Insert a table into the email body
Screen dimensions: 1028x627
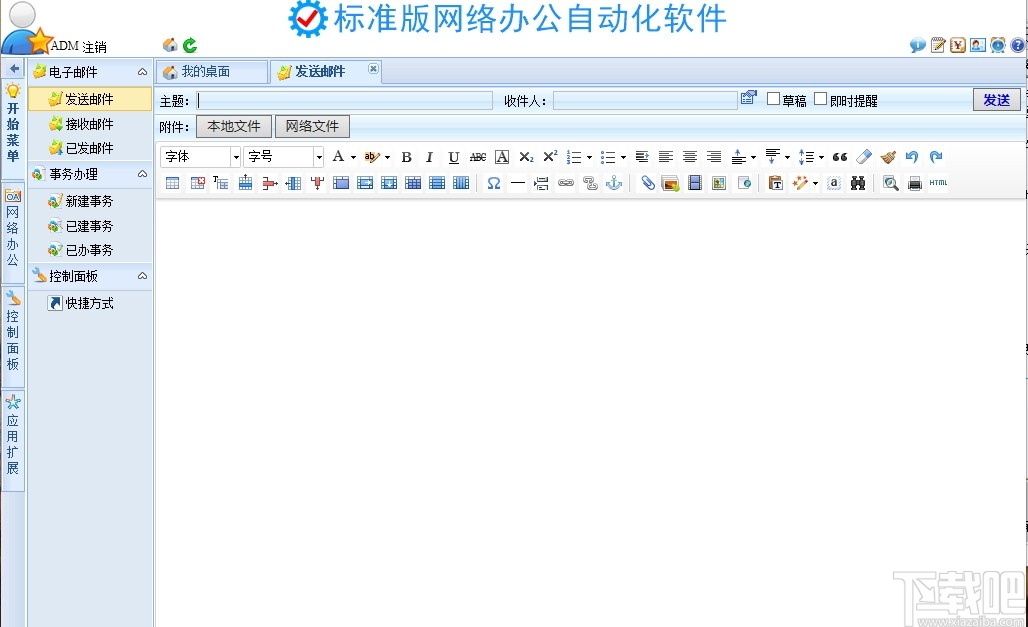point(173,183)
